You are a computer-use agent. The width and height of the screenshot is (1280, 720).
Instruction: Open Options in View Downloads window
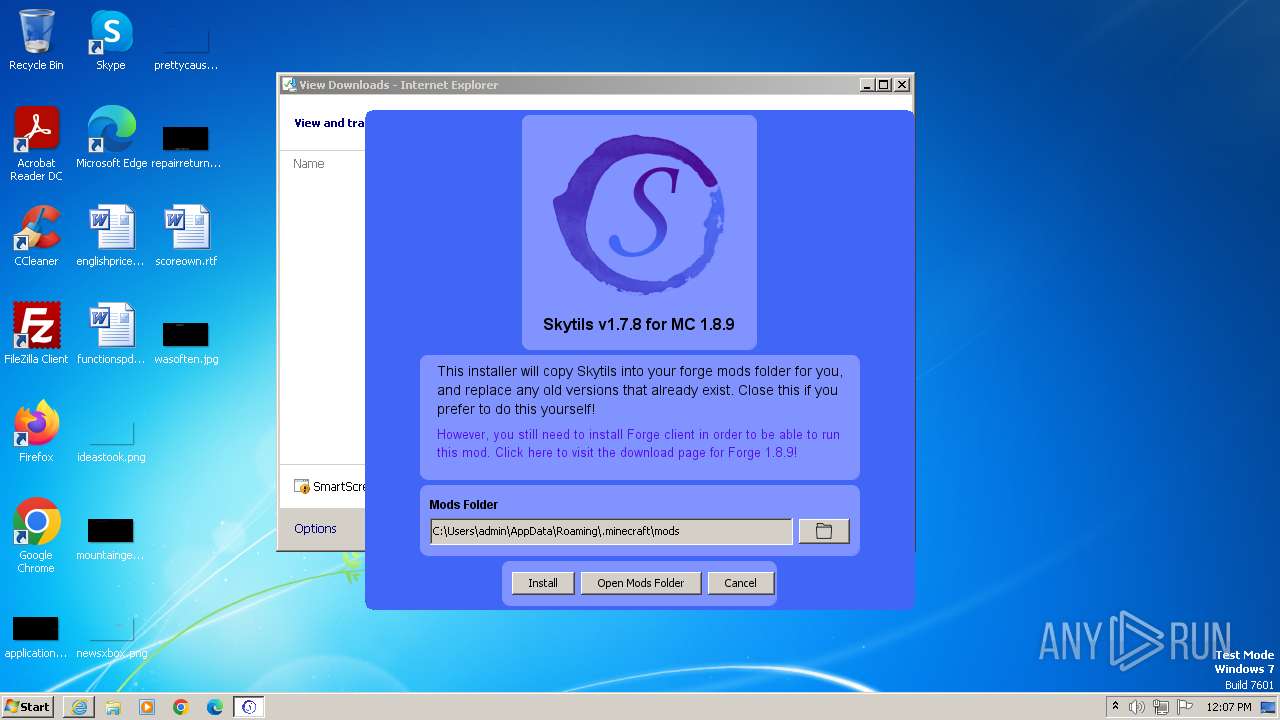315,528
